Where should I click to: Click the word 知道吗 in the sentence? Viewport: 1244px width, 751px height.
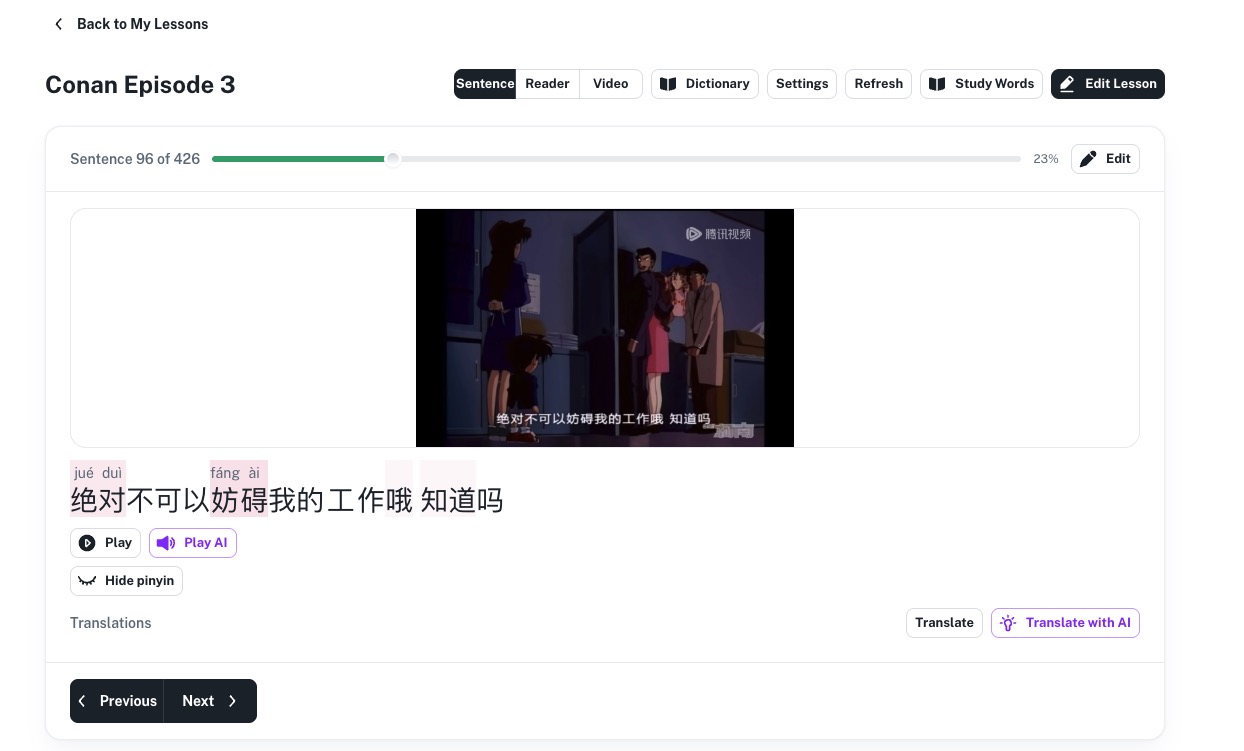point(462,499)
